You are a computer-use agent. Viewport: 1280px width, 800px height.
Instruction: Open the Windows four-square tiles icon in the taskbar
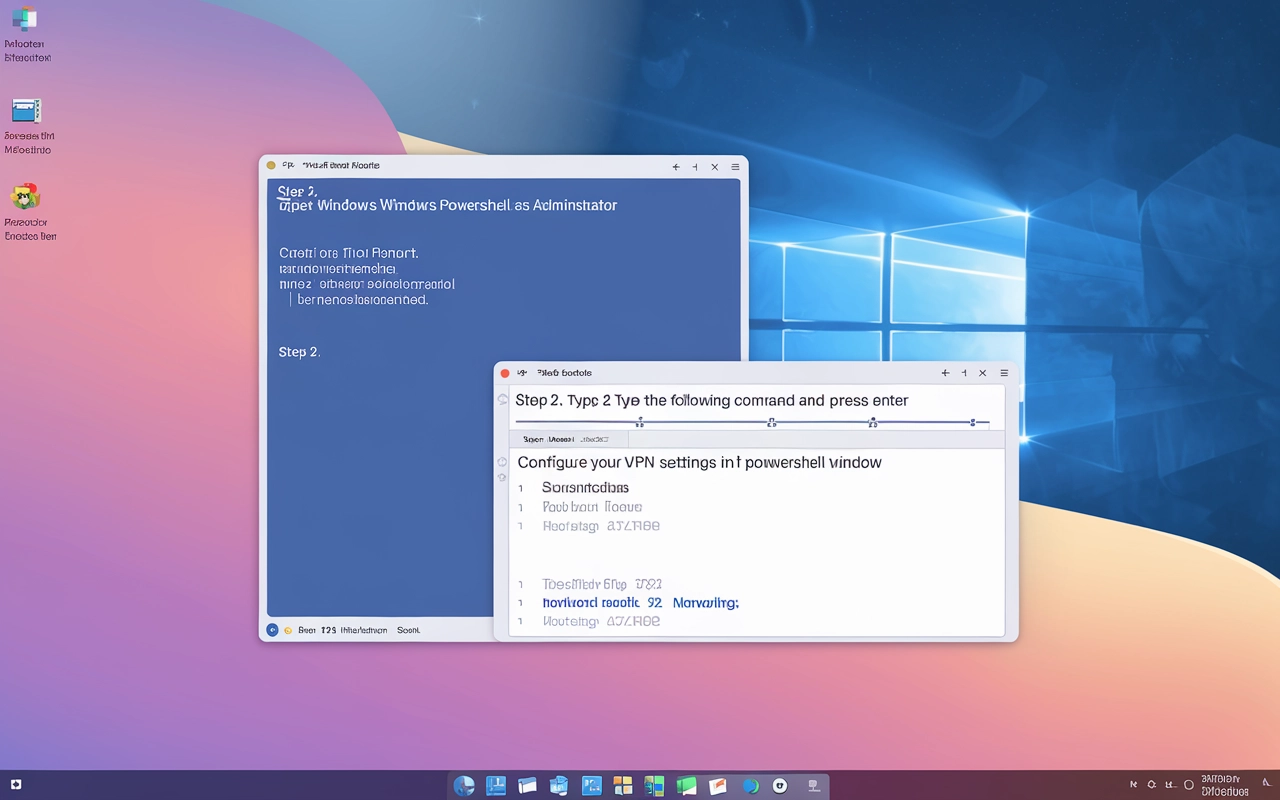623,786
